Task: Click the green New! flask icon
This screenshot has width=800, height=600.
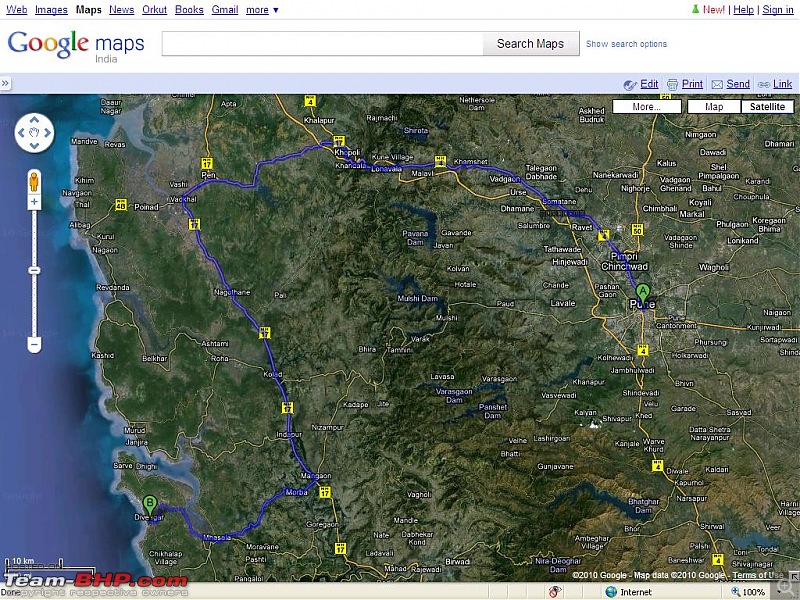Action: tap(695, 9)
